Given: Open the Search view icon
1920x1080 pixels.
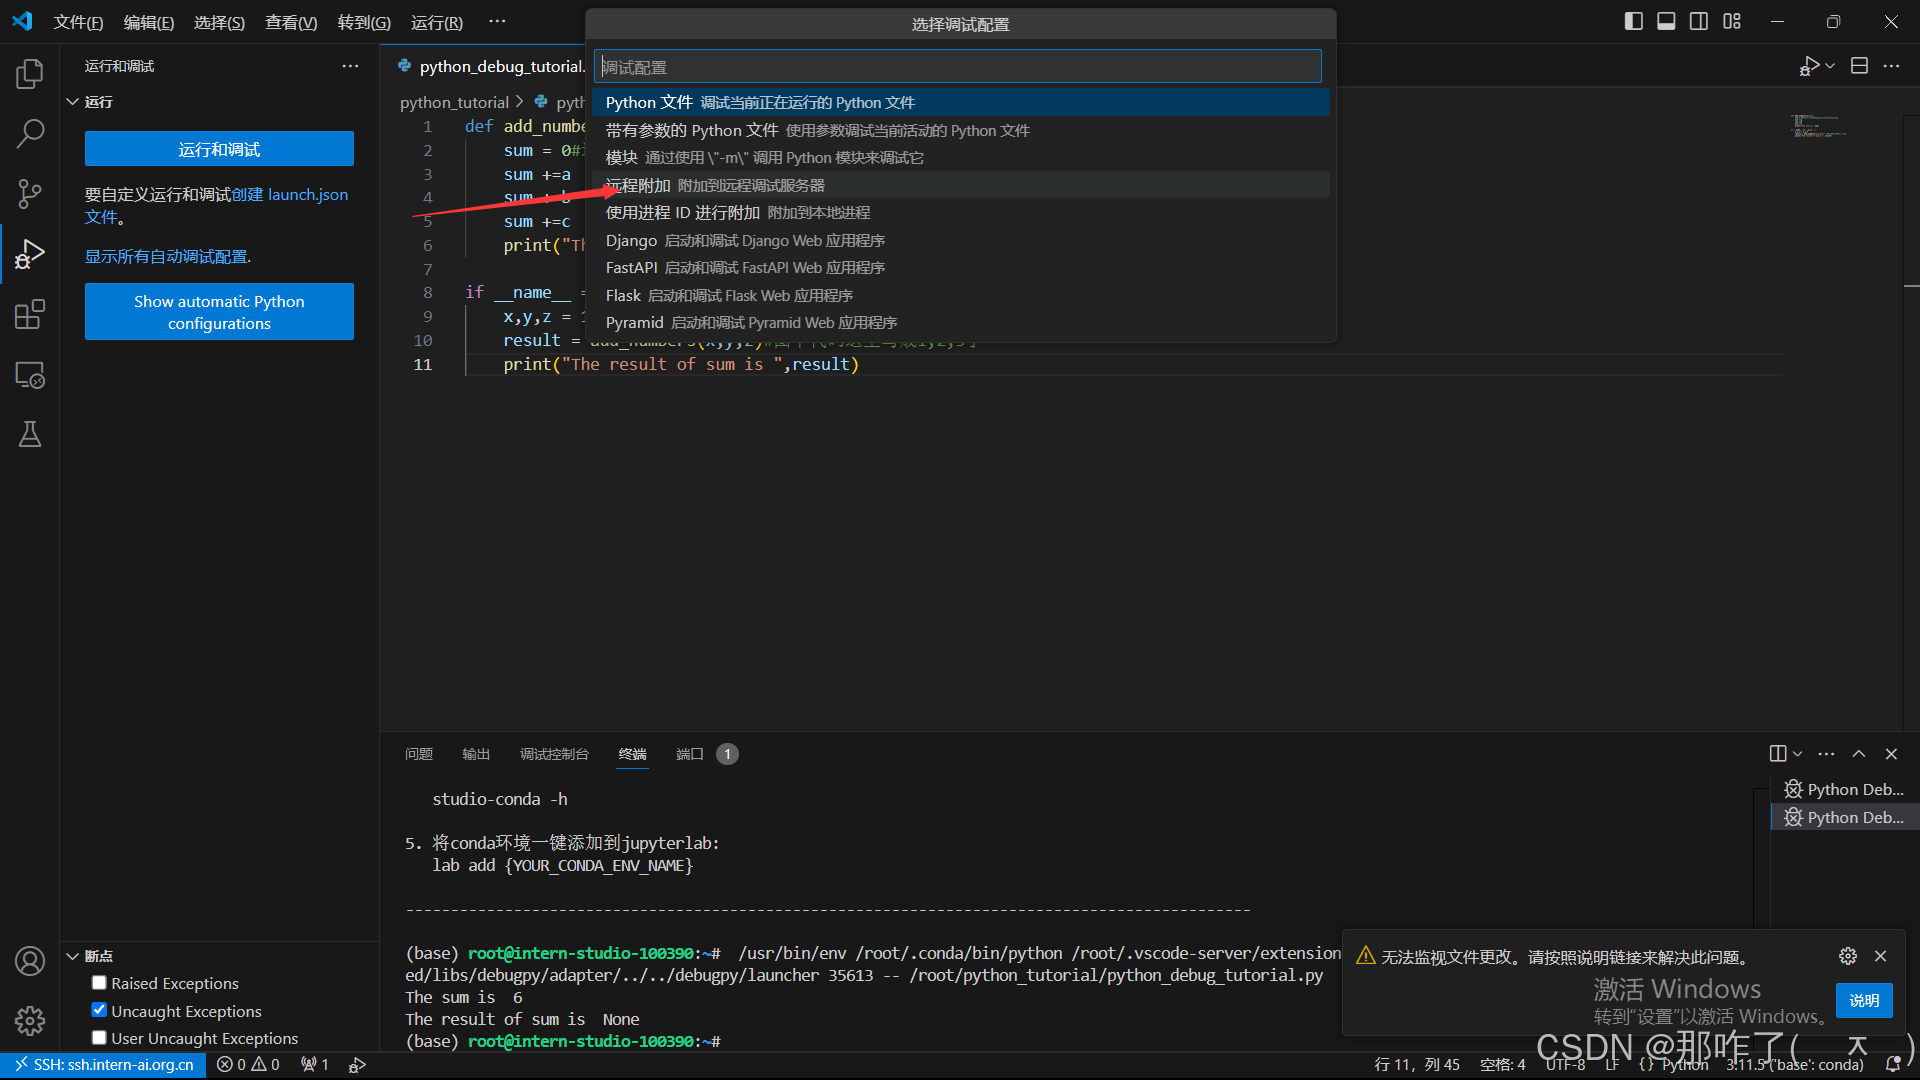Looking at the screenshot, I should pyautogui.click(x=29, y=133).
